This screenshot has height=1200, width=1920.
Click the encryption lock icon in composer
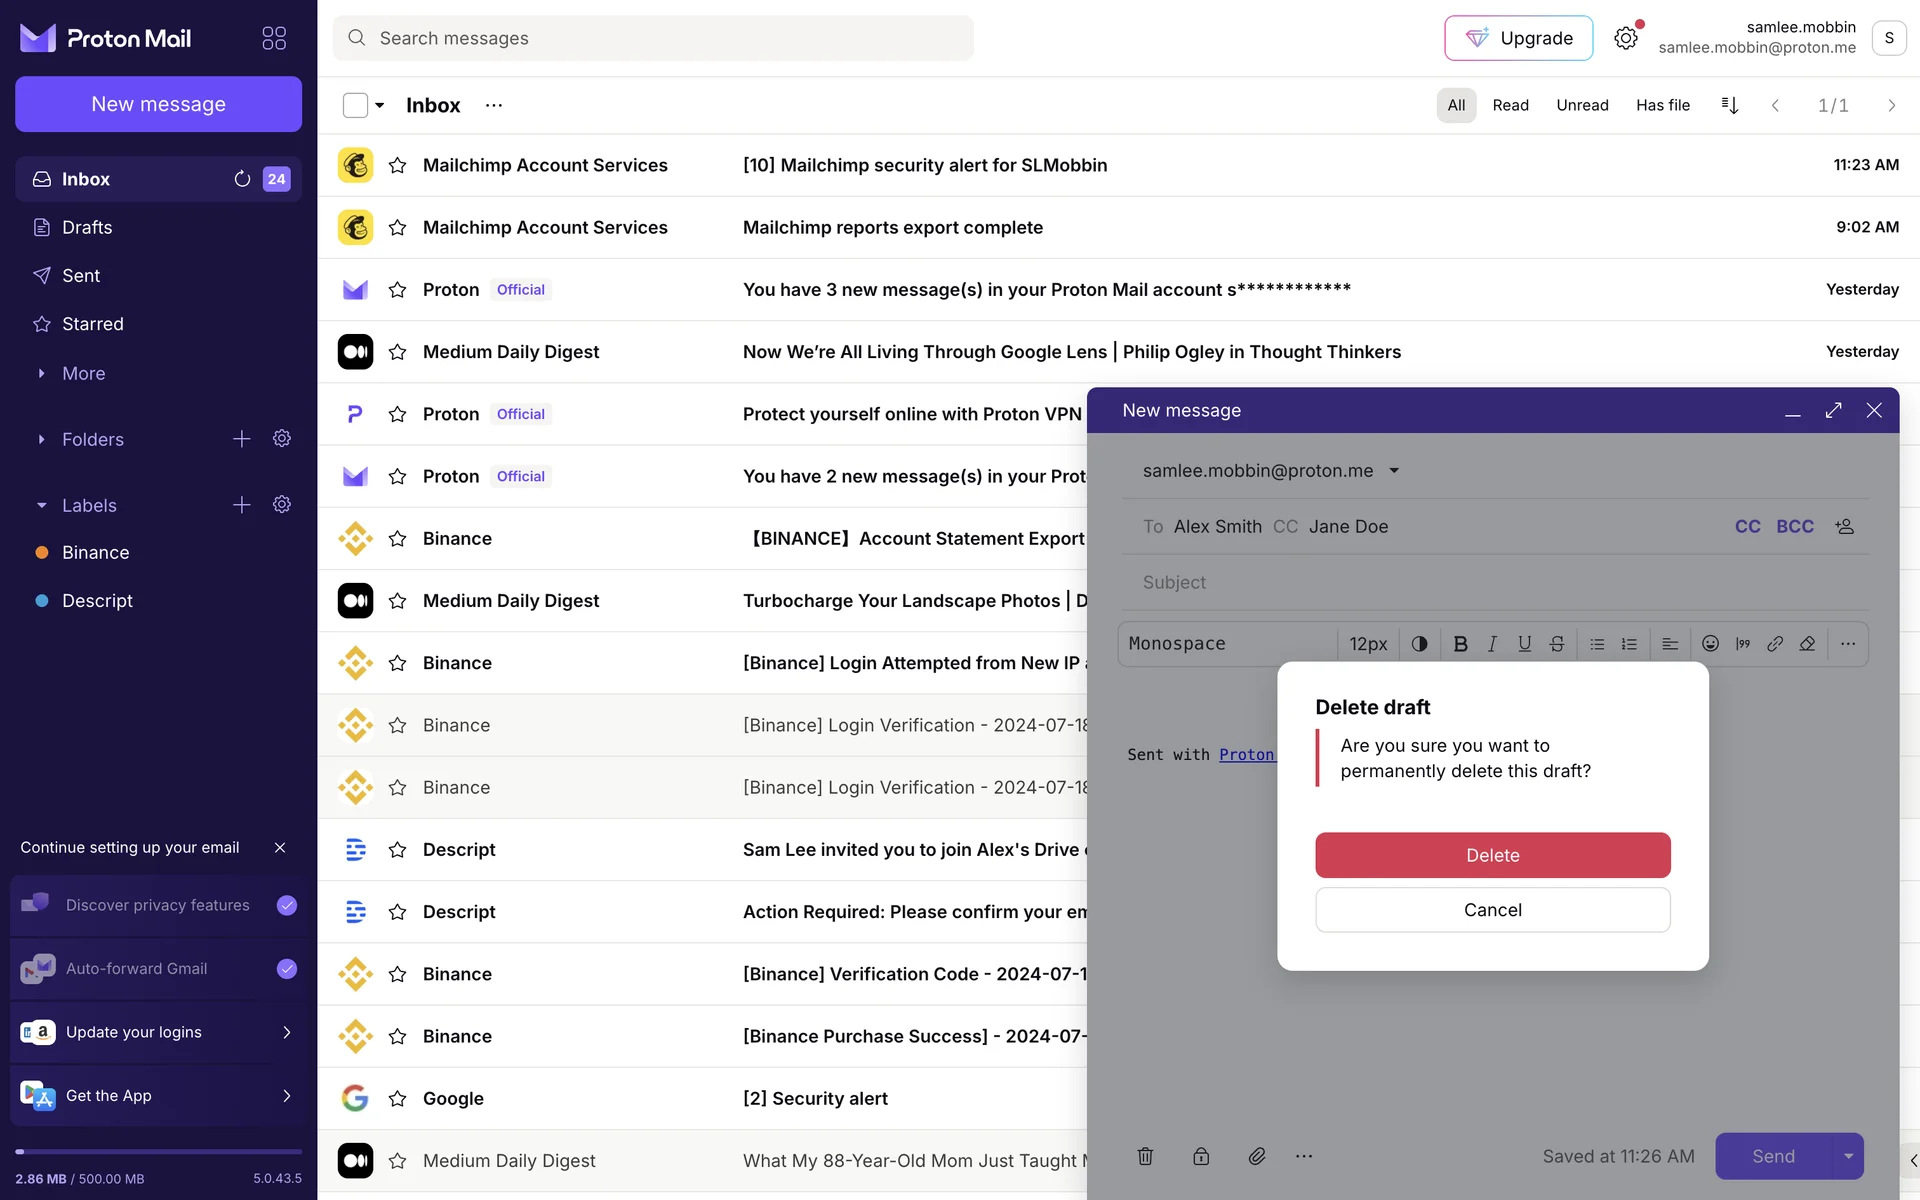click(x=1201, y=1156)
